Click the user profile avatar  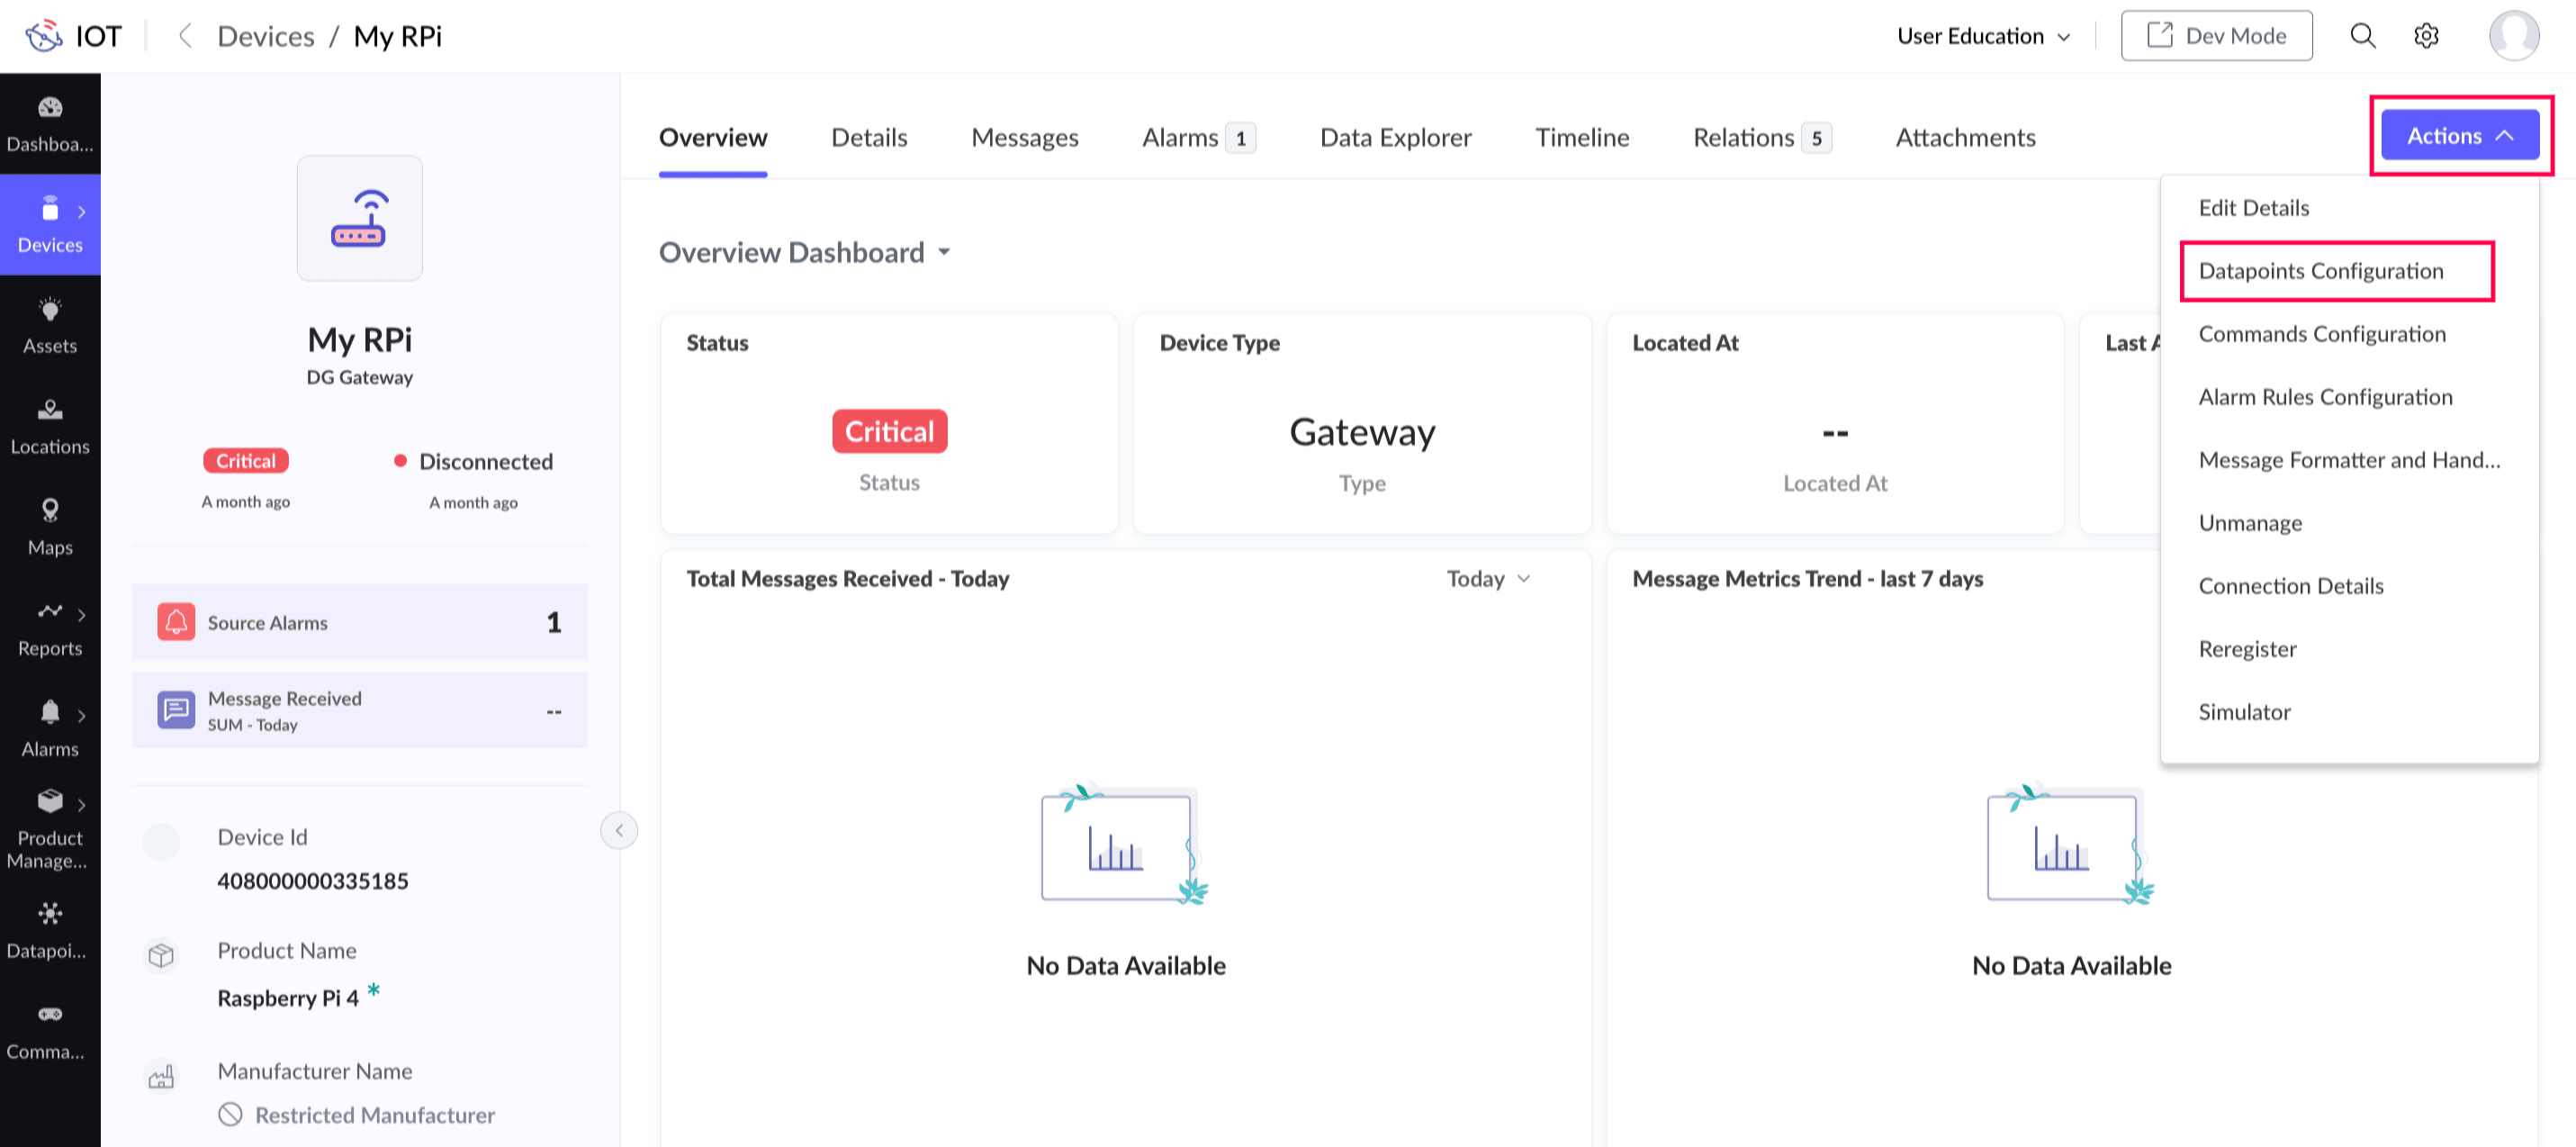(2513, 36)
